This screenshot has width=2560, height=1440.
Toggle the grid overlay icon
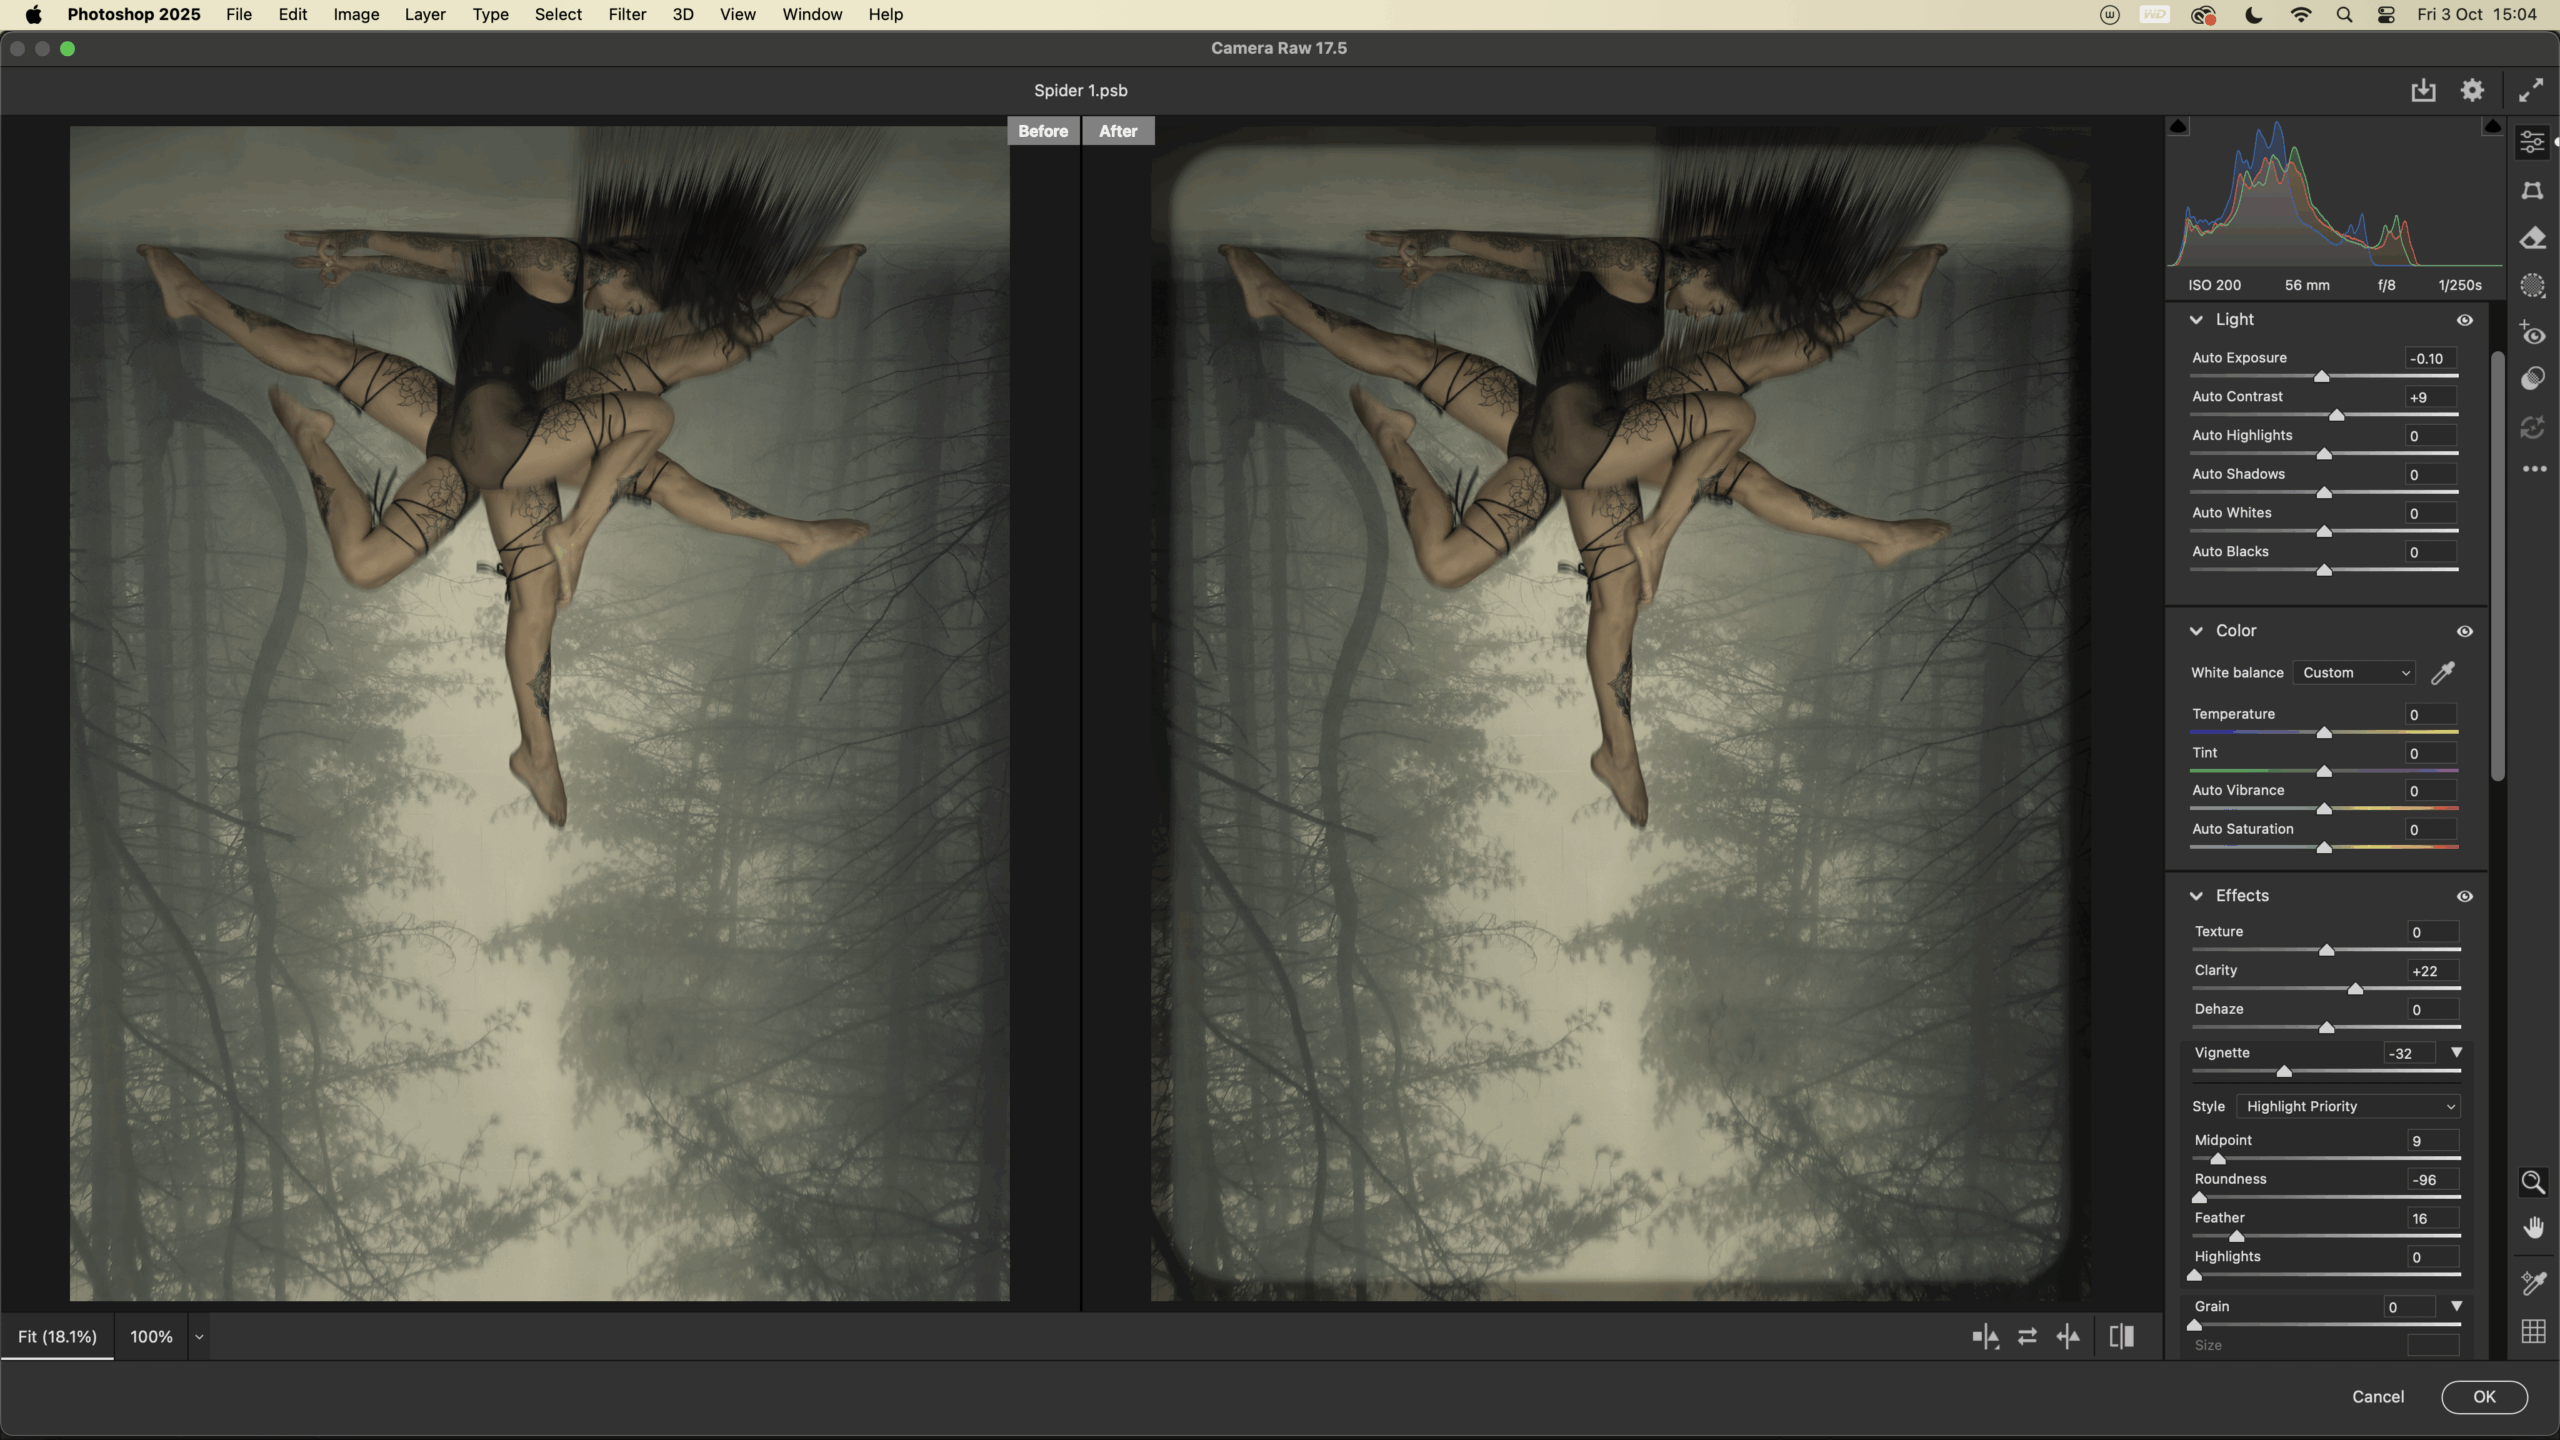click(x=2532, y=1331)
